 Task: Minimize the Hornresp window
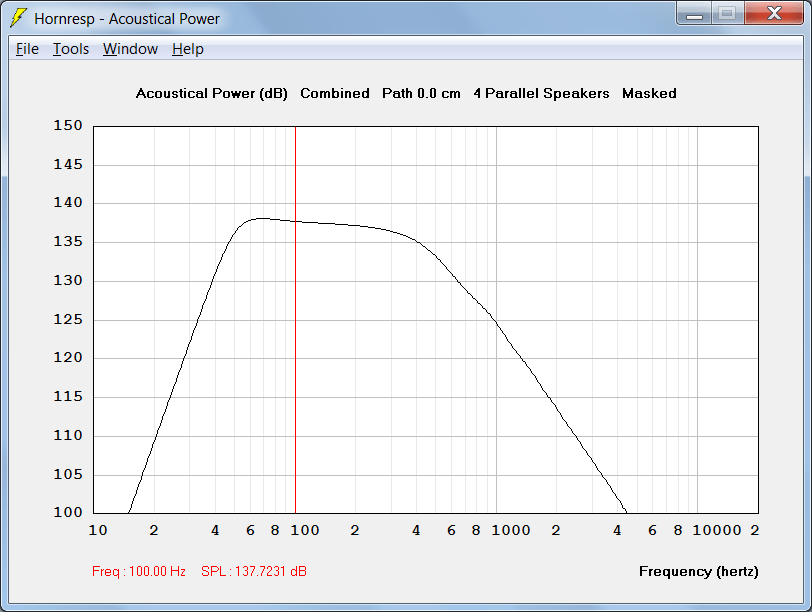click(x=694, y=13)
